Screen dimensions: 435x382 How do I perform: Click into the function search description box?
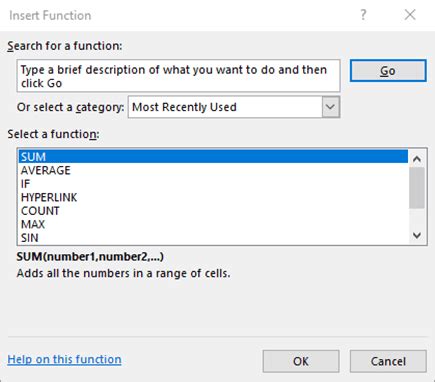point(178,76)
